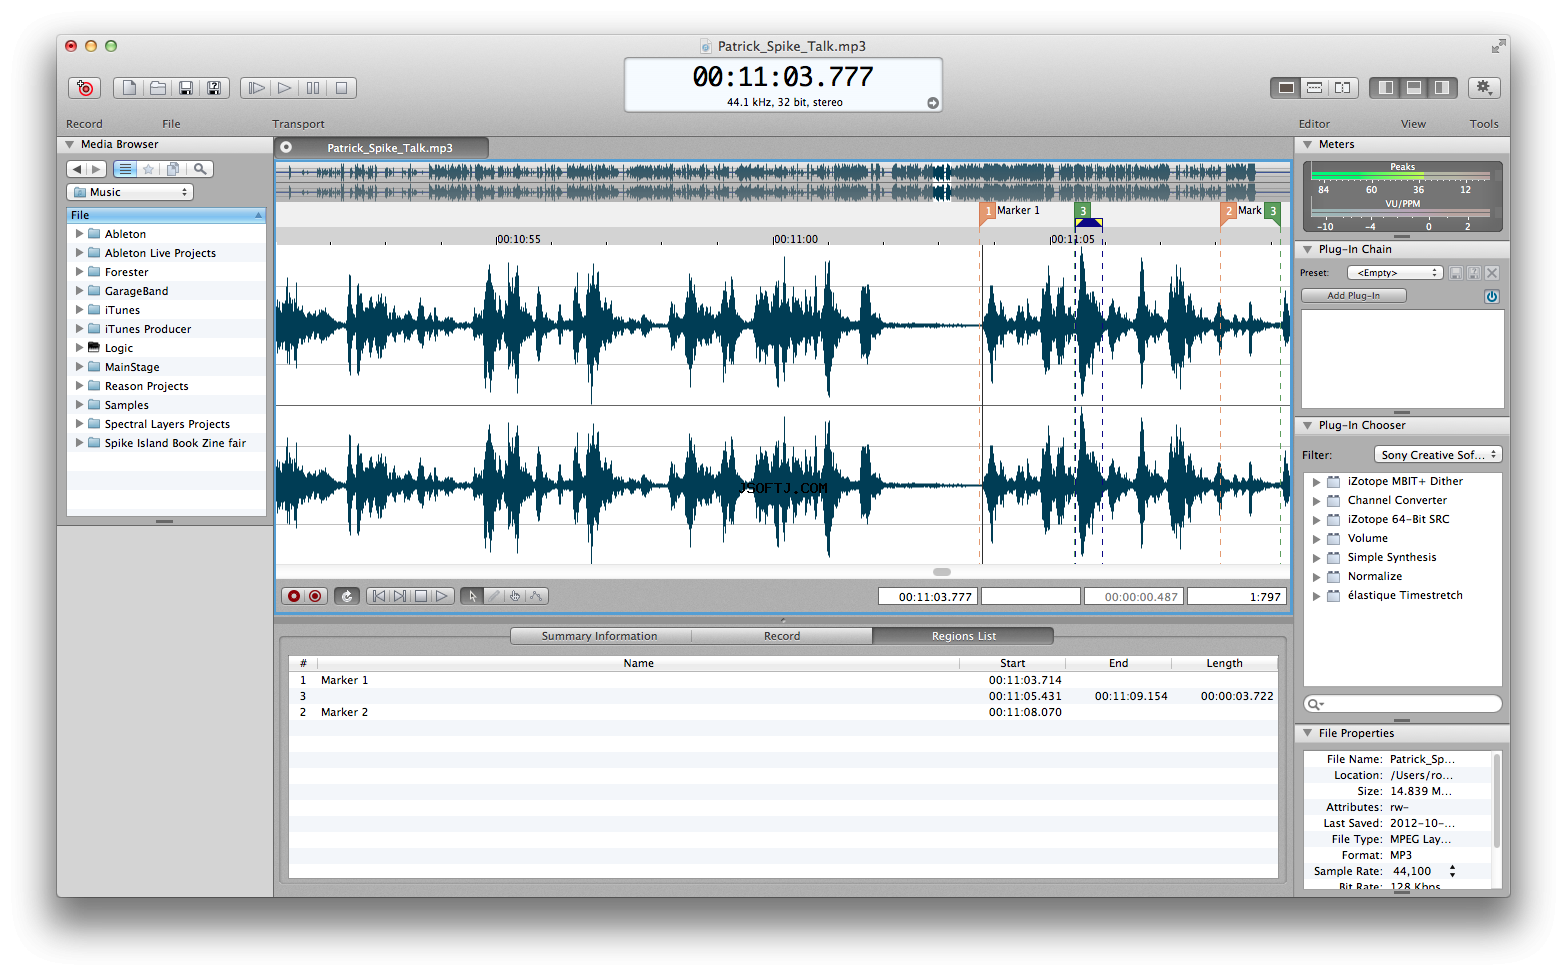
Task: Click the new recording button in the Record toolbar
Action: (x=85, y=88)
